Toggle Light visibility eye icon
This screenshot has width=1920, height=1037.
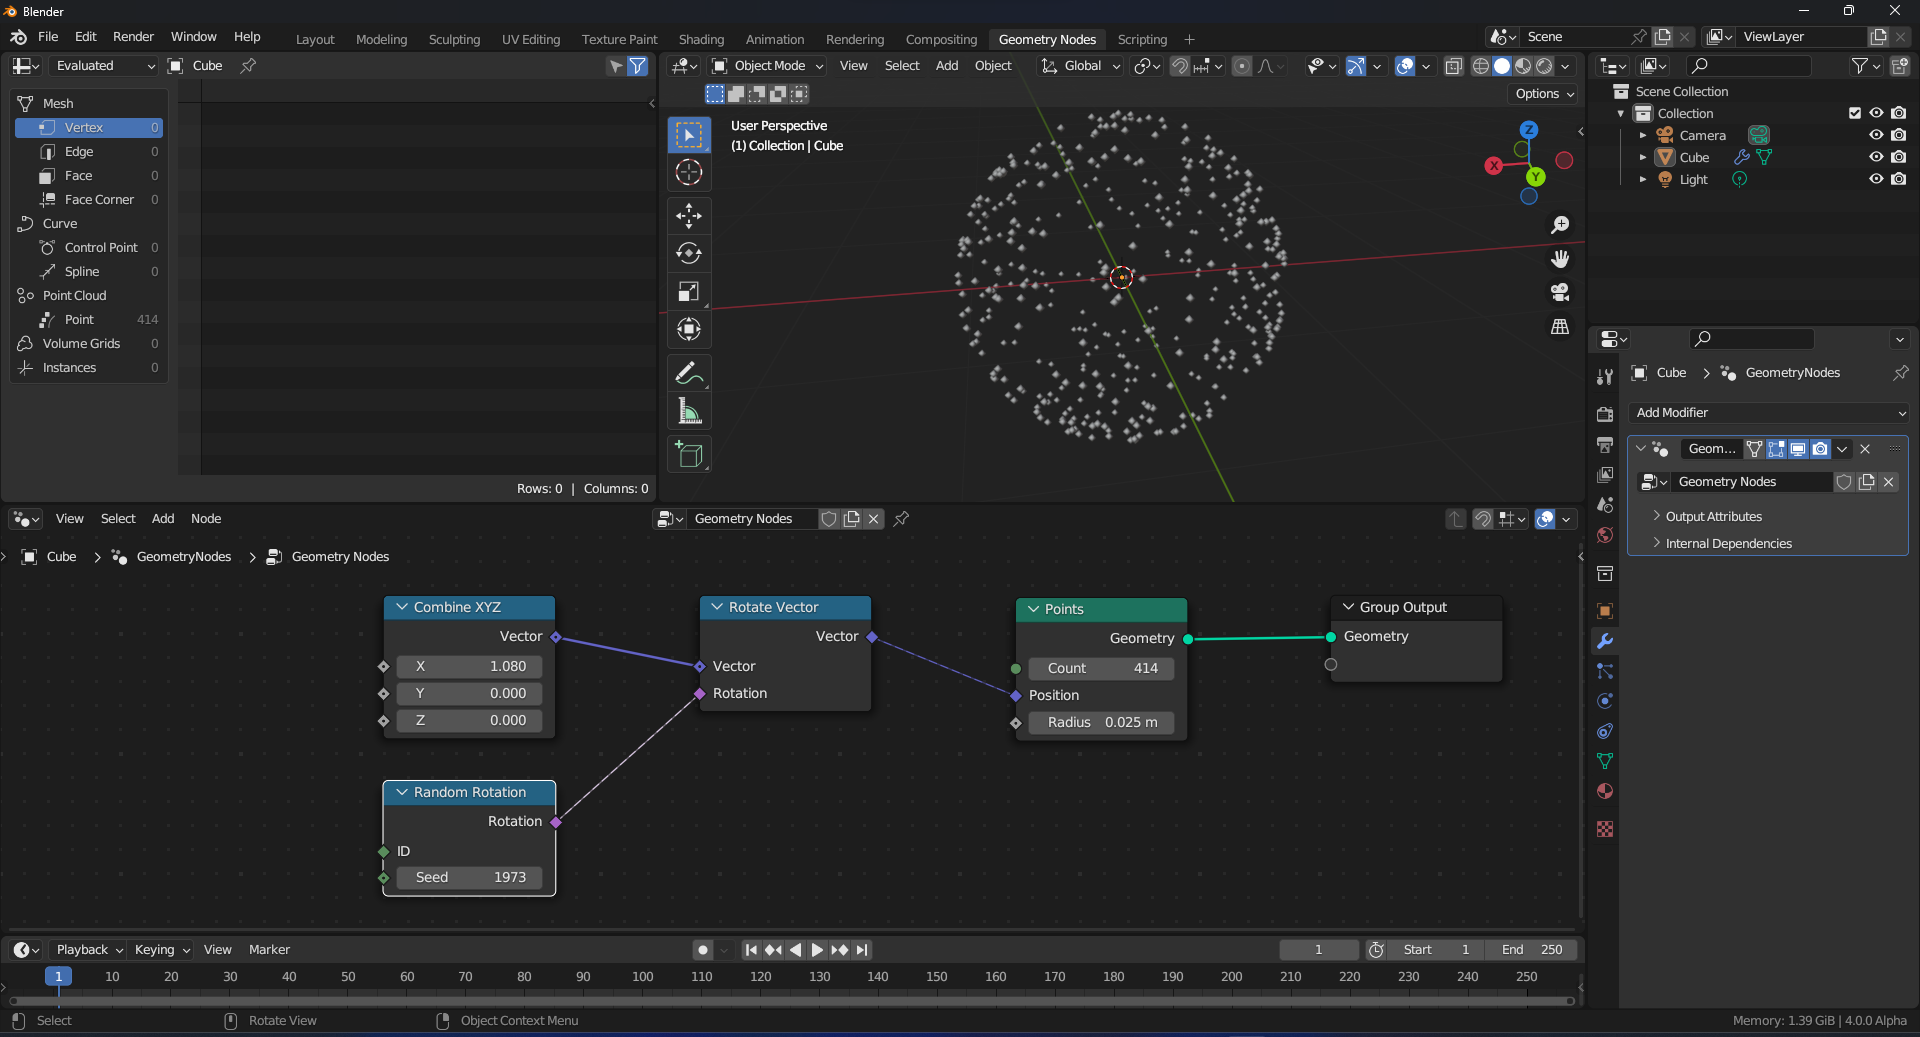pos(1876,179)
